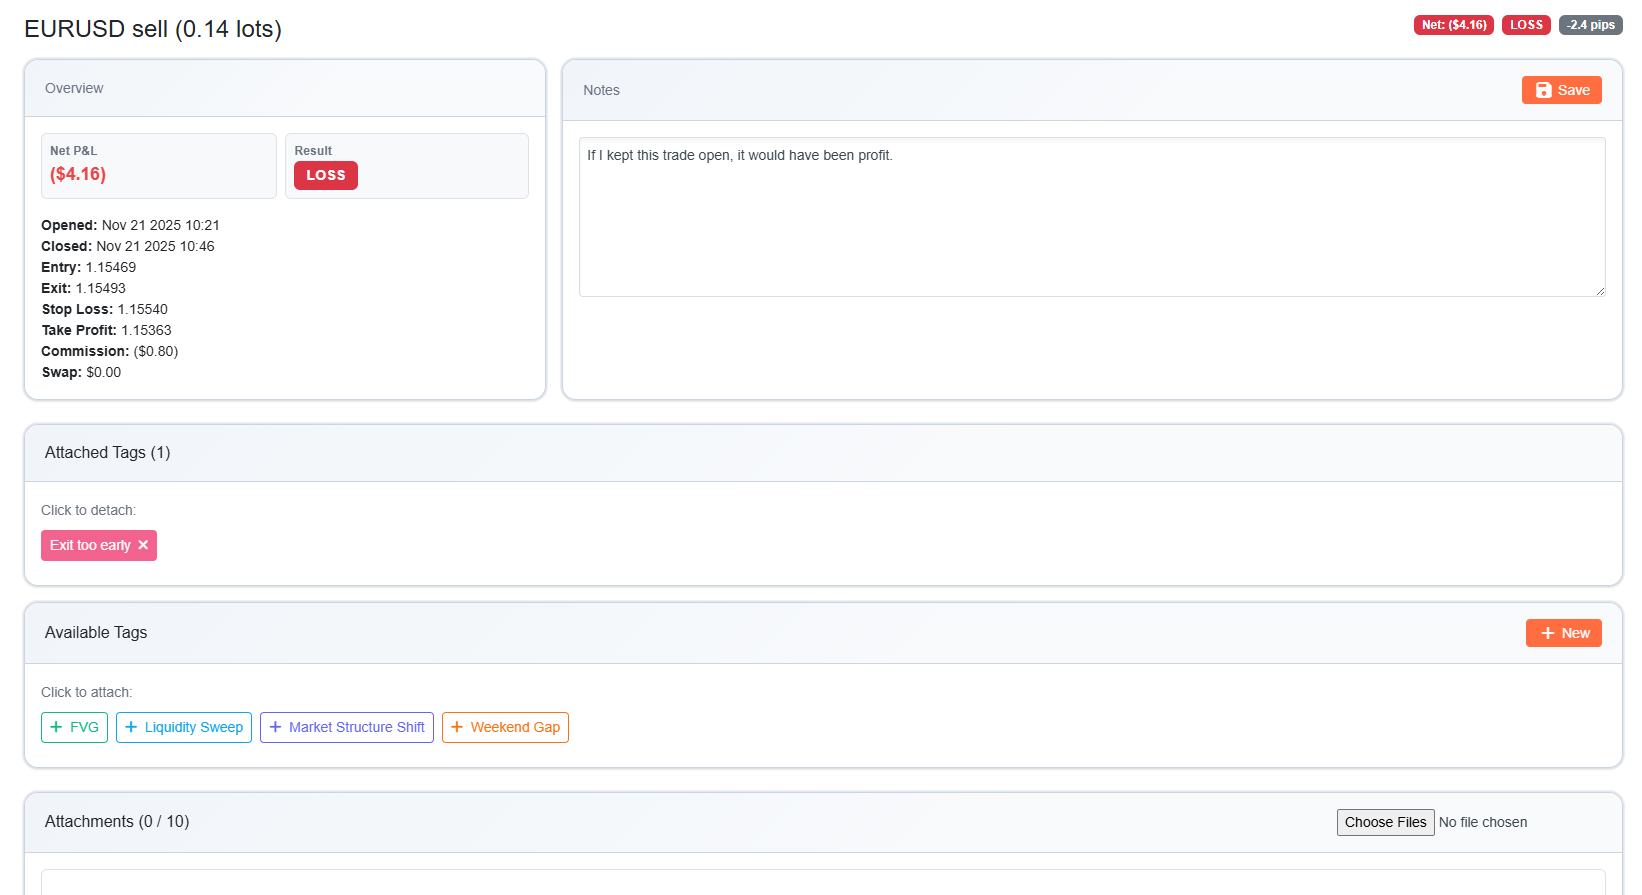Click the plus icon on the FVG tag
Screen dimensions: 1642x895
click(56, 727)
